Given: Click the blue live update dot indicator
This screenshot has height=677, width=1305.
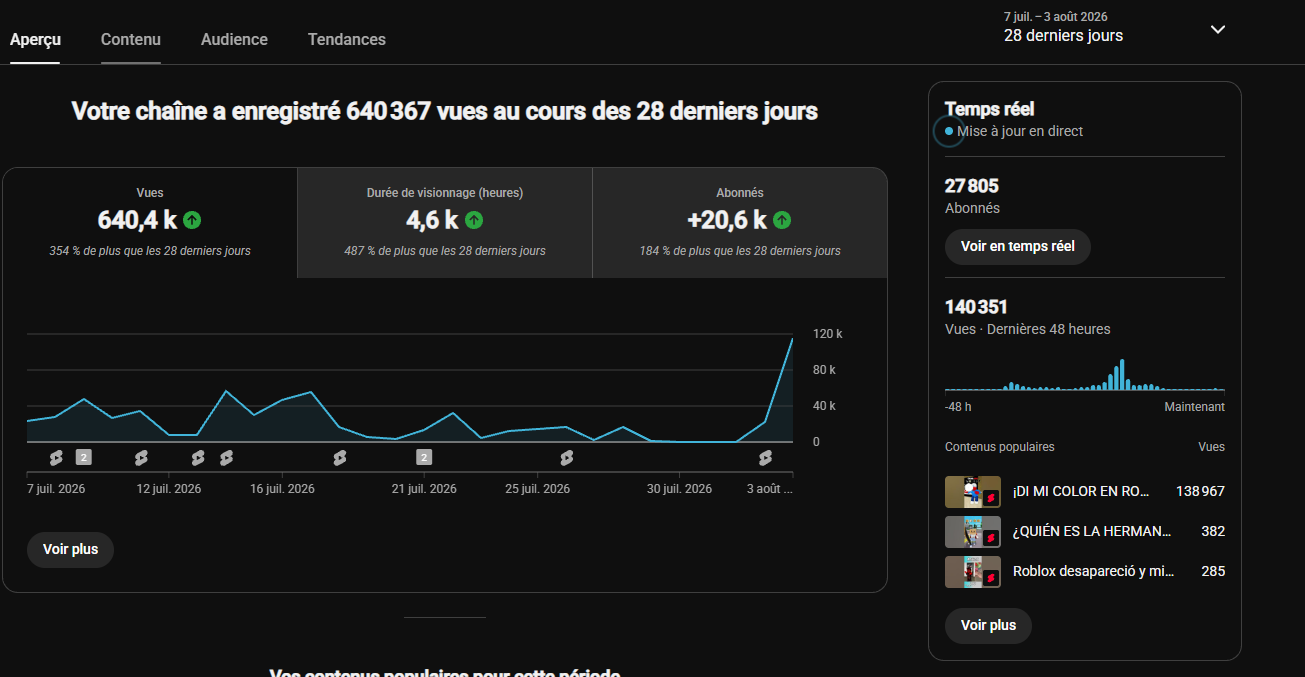Looking at the screenshot, I should coord(949,131).
